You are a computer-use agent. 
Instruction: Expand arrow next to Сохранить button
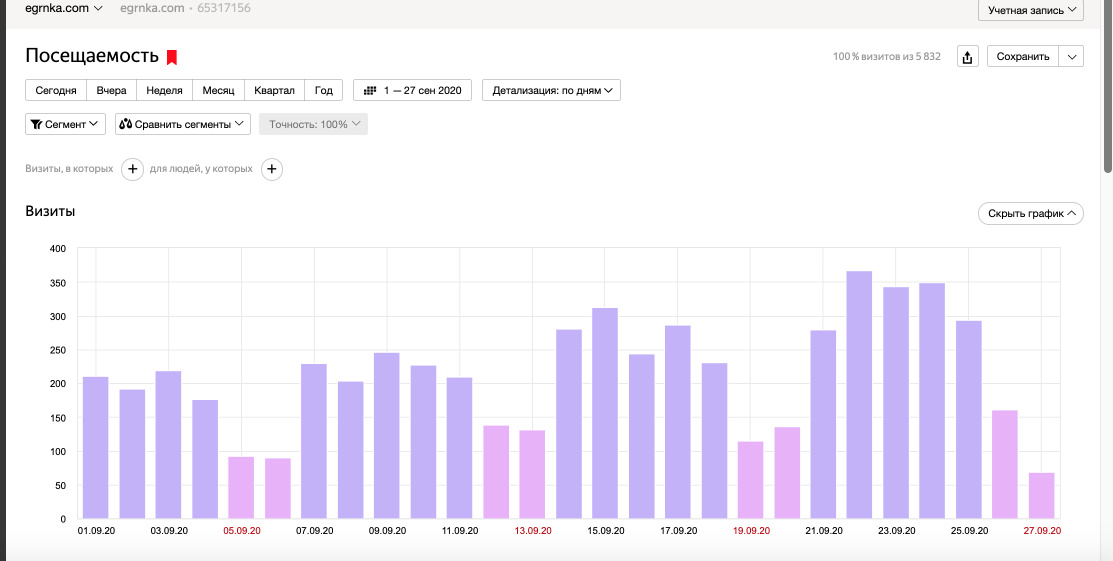[x=1072, y=57]
